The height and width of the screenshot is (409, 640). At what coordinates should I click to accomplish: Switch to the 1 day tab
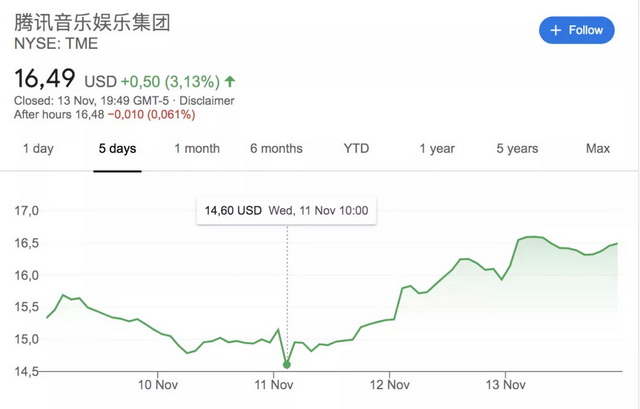tap(38, 148)
